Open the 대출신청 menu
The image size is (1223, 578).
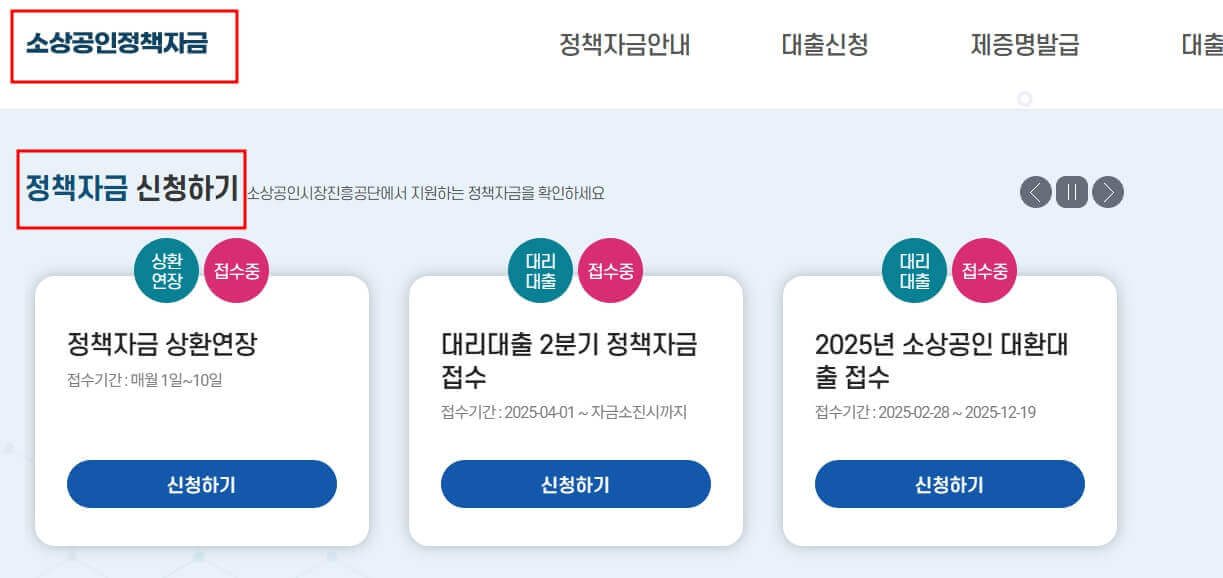tap(825, 44)
